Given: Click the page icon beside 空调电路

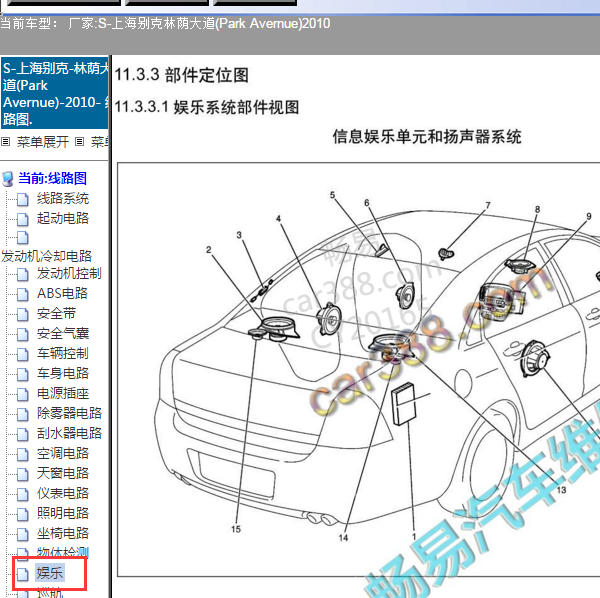Looking at the screenshot, I should pyautogui.click(x=23, y=454).
